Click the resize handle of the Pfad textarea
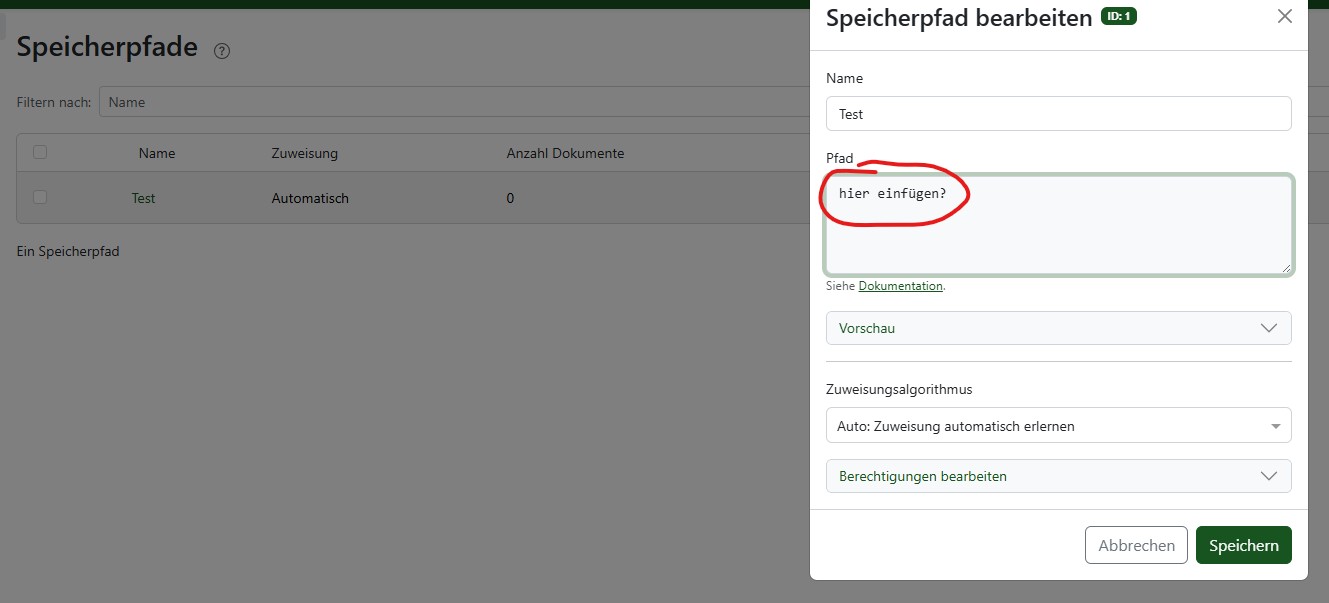The image size is (1329, 603). [x=1286, y=267]
